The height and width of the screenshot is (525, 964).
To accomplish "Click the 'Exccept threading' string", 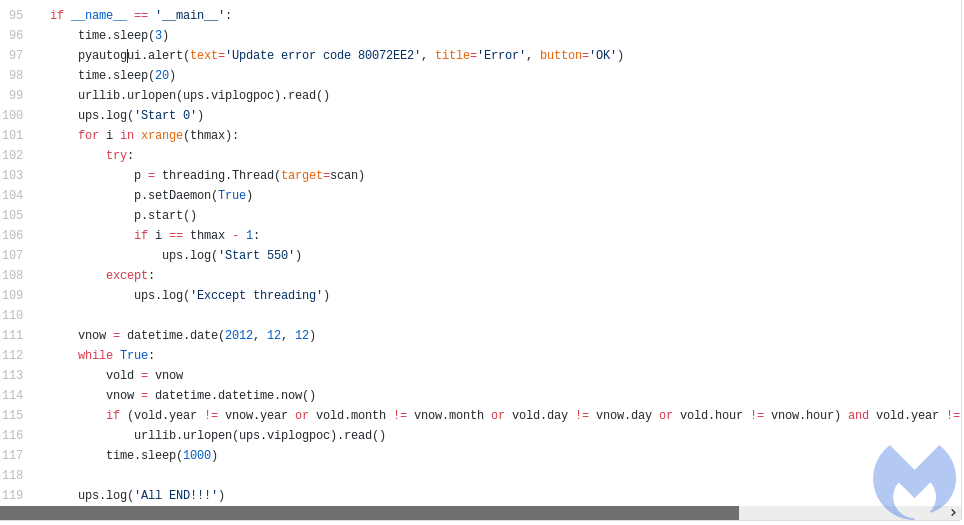I will [255, 296].
